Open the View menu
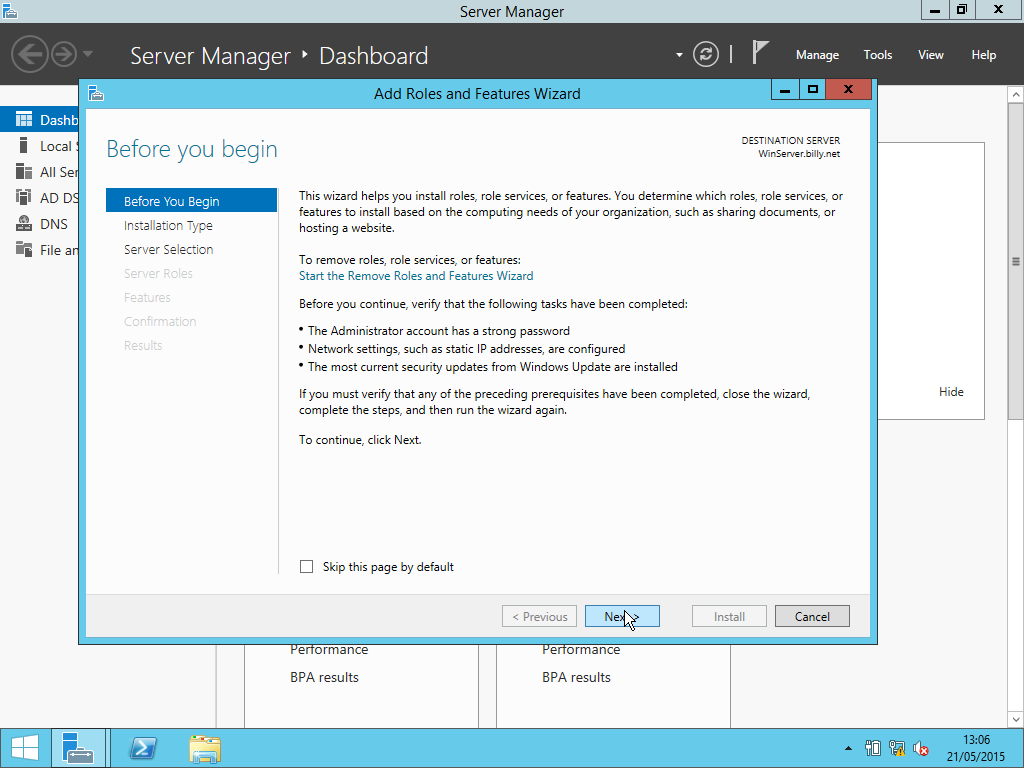The width and height of the screenshot is (1024, 768). [930, 55]
